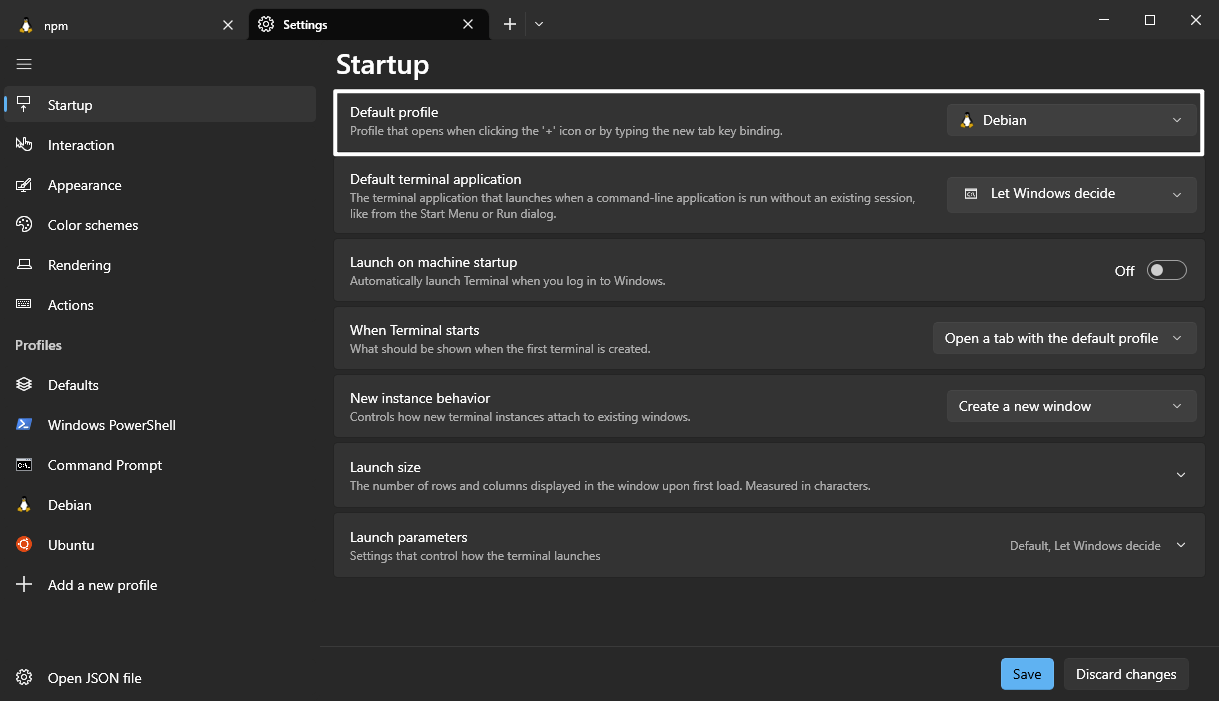Click the plus icon to add new profile
1219x701 pixels.
[25, 585]
